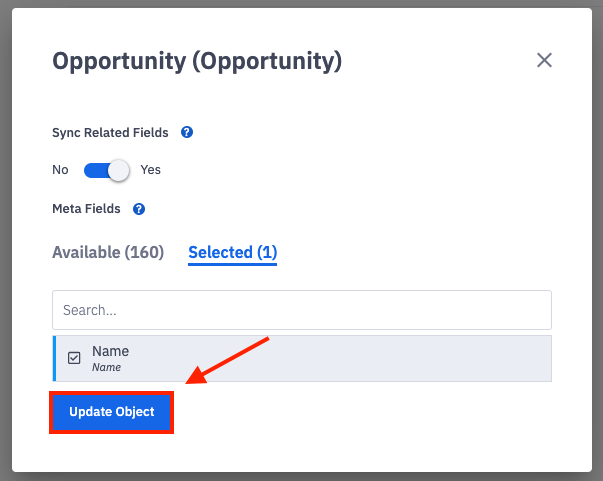
Task: Uncheck the Name field checkbox
Action: pos(74,358)
